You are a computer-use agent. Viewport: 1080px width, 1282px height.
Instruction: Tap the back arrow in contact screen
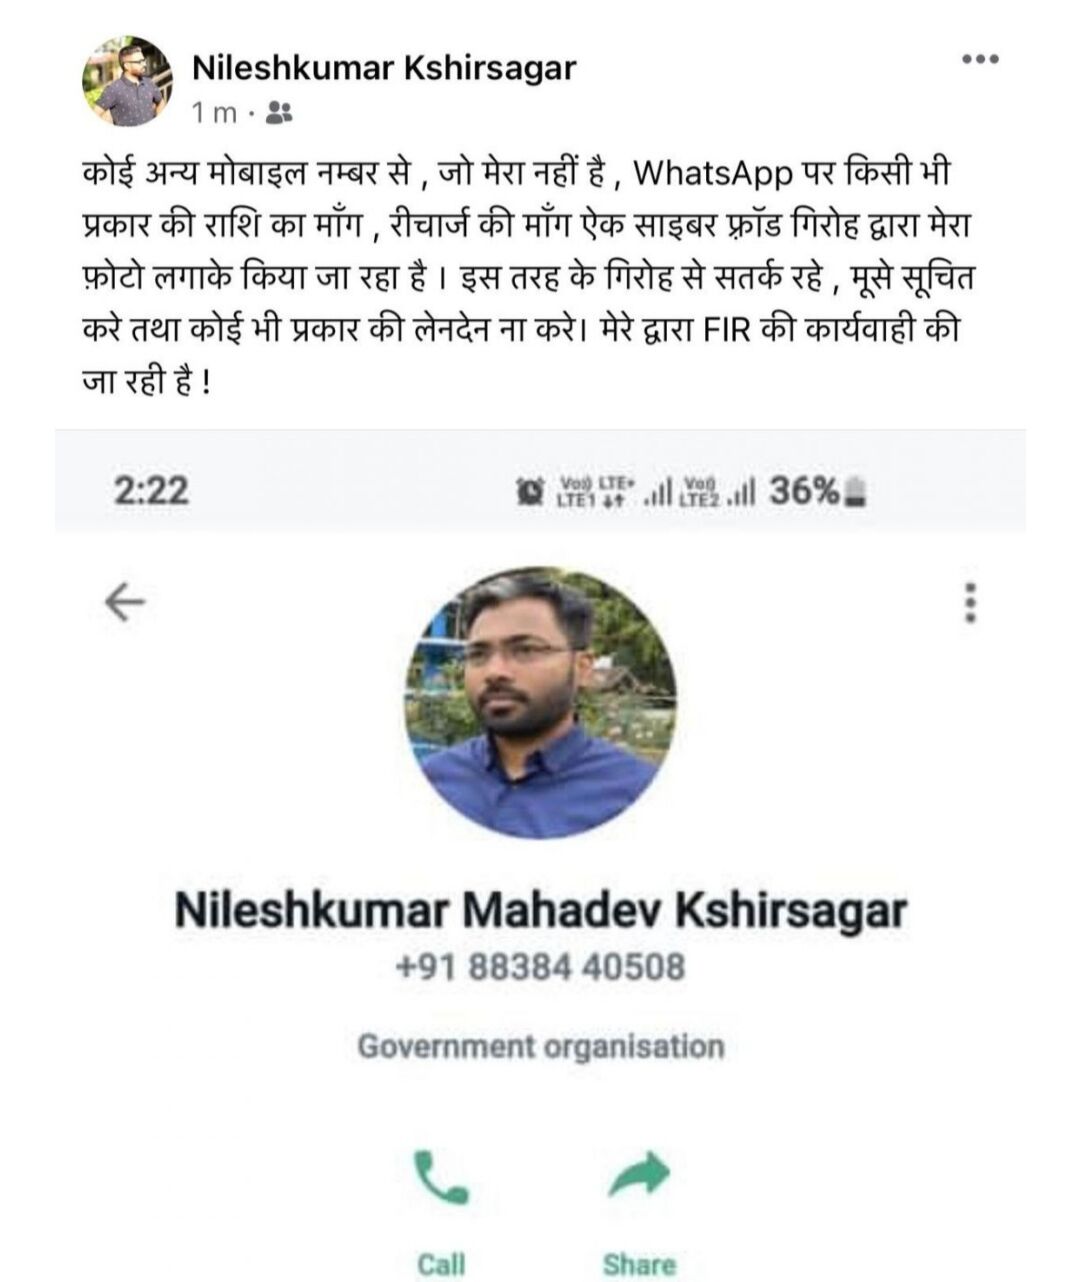[x=125, y=602]
